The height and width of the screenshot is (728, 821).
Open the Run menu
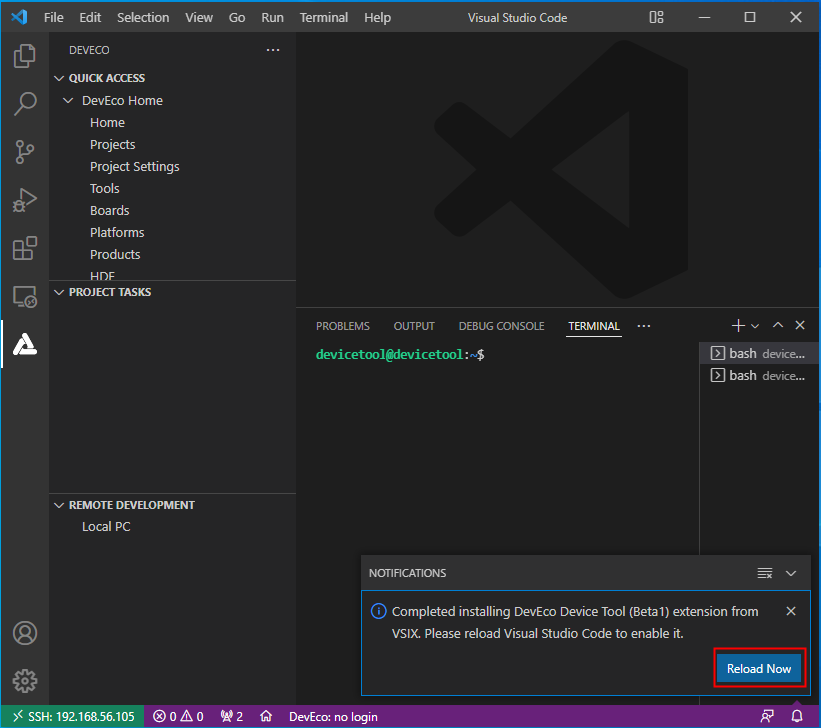(272, 17)
